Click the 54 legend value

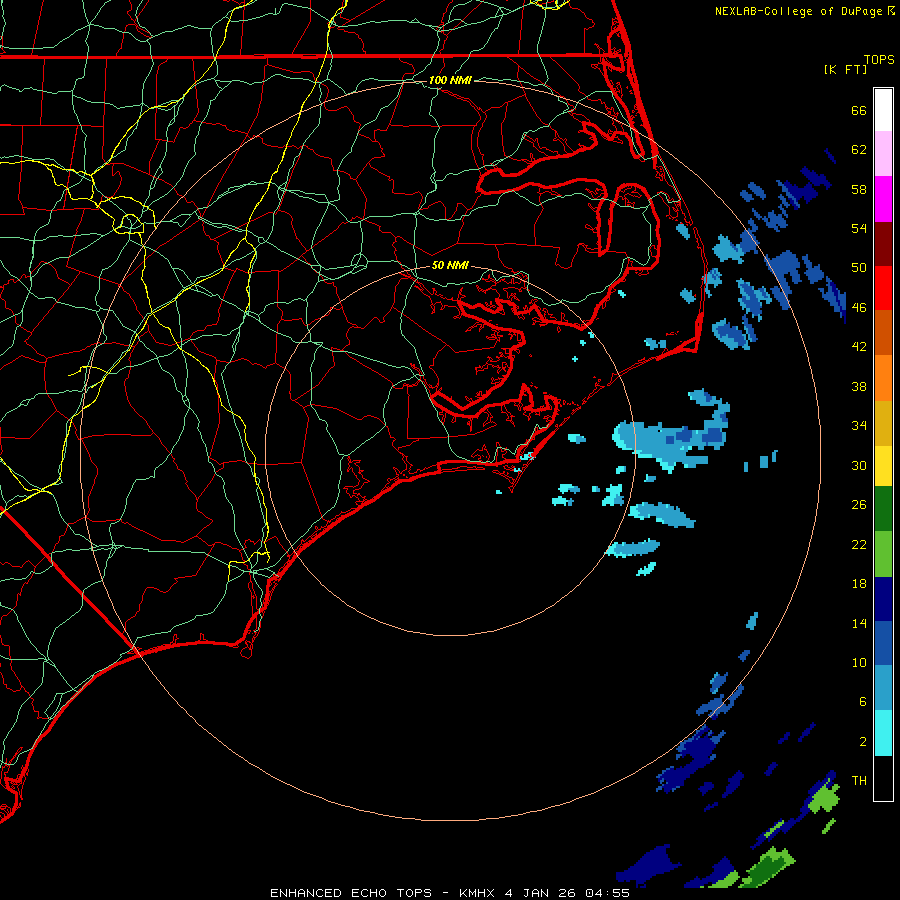click(x=859, y=228)
